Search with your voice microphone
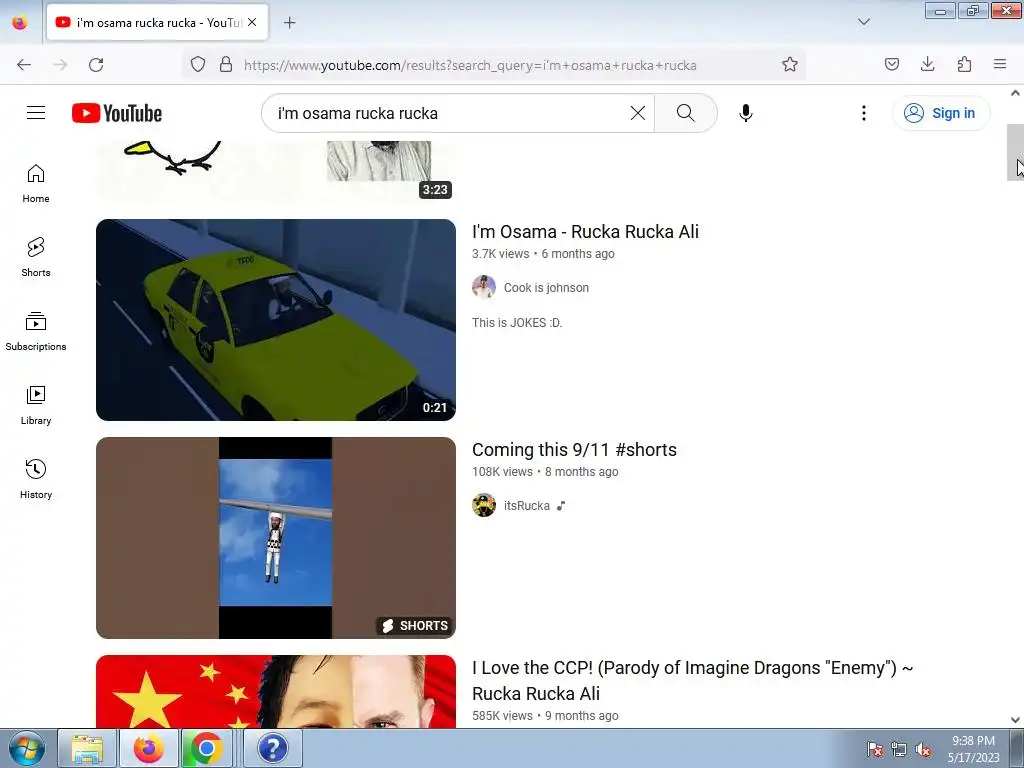The height and width of the screenshot is (768, 1024). [x=746, y=113]
